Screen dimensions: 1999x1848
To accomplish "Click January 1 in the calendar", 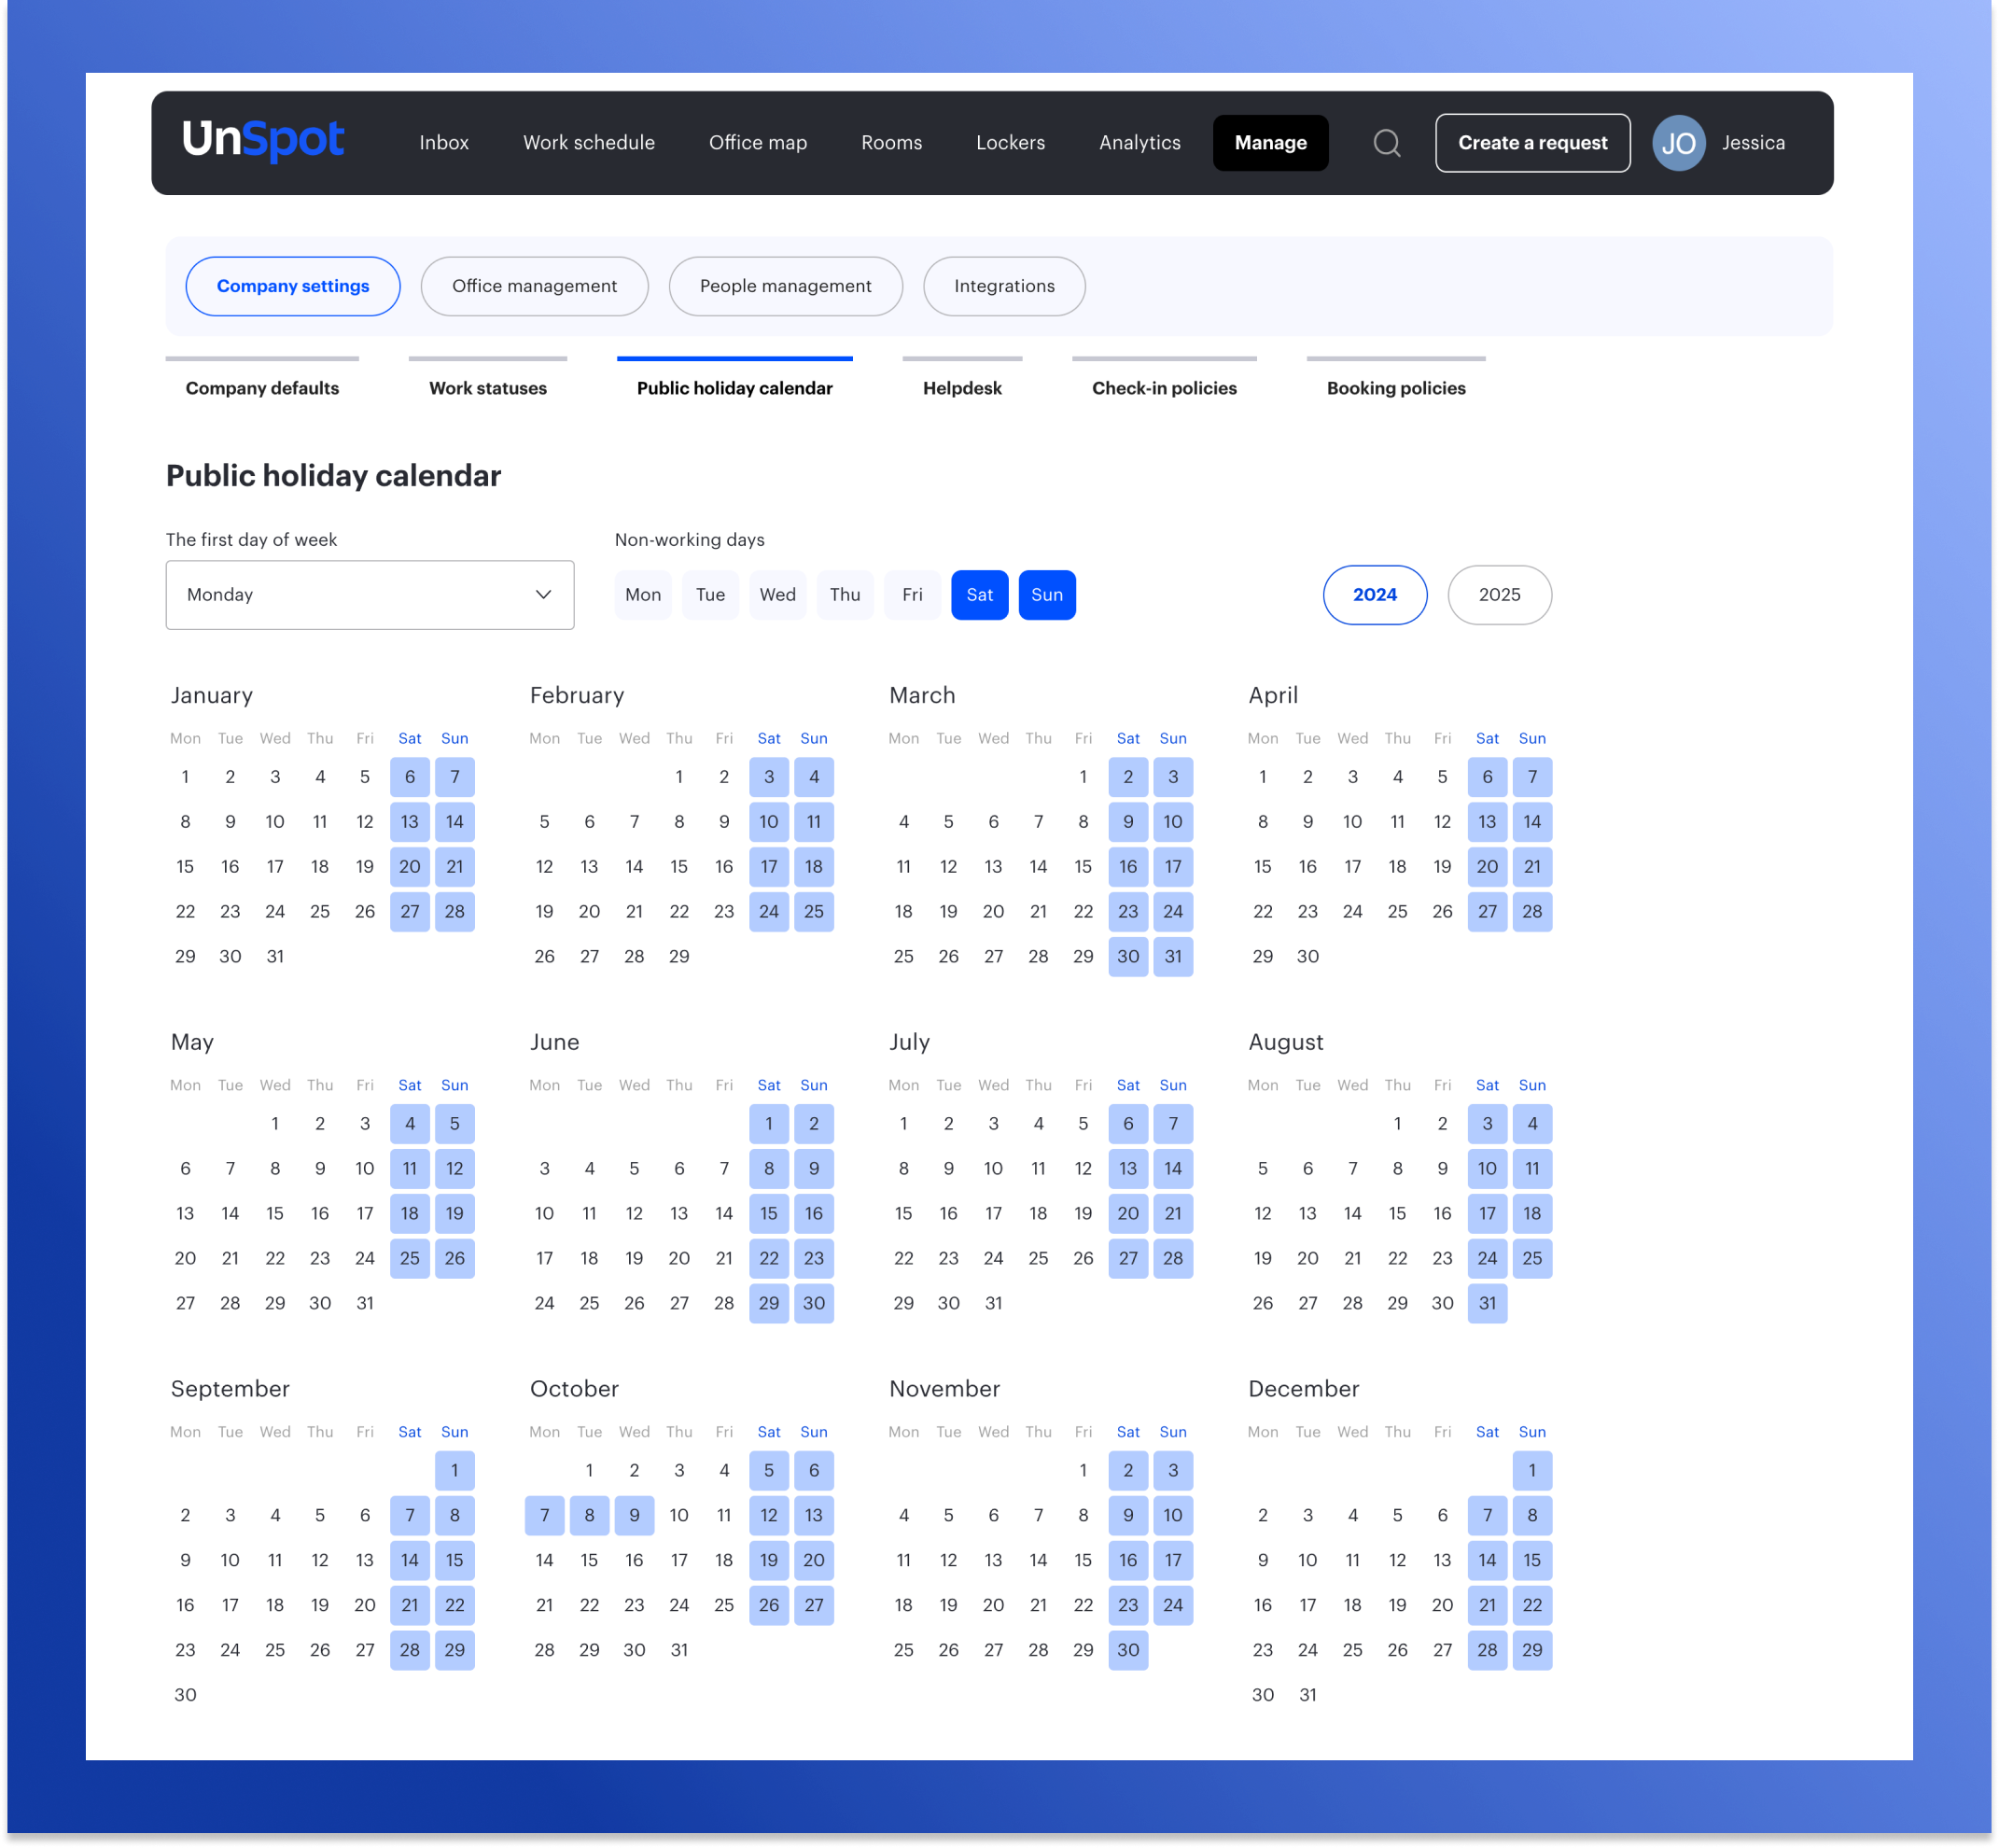I will [185, 777].
